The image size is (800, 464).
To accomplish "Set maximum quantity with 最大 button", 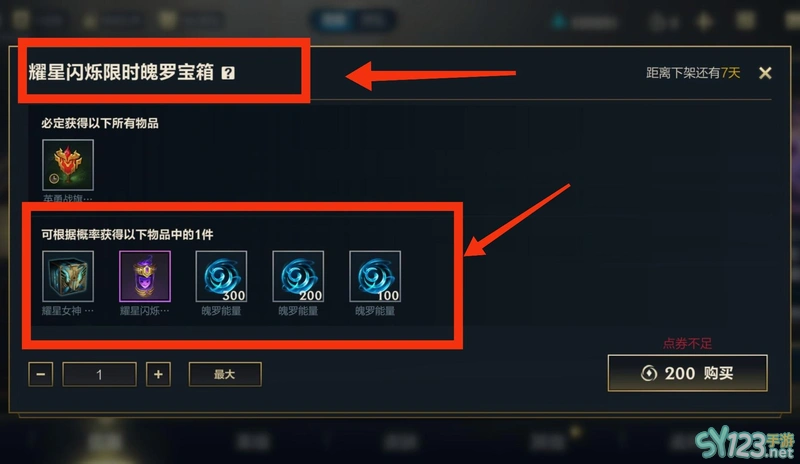I will (225, 374).
